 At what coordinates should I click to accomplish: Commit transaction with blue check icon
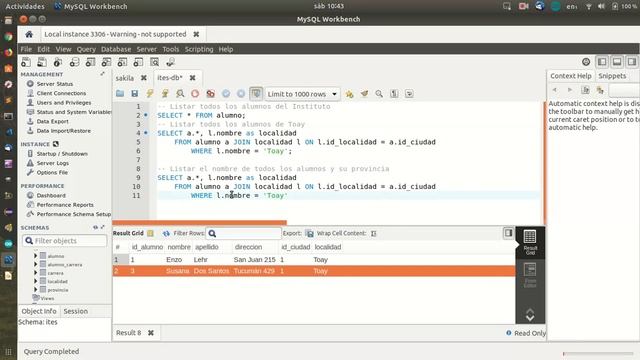tap(226, 94)
